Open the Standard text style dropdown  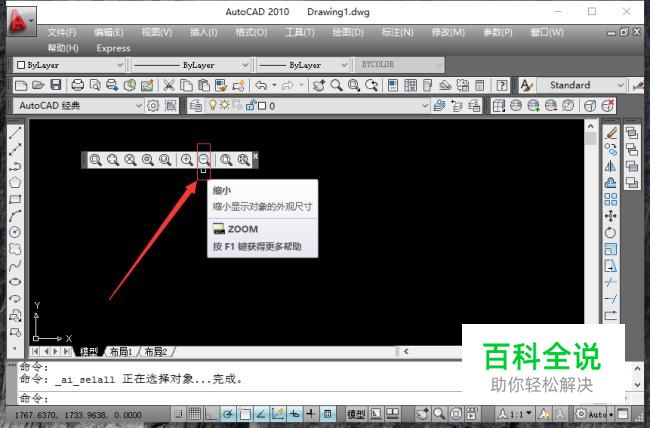click(621, 85)
